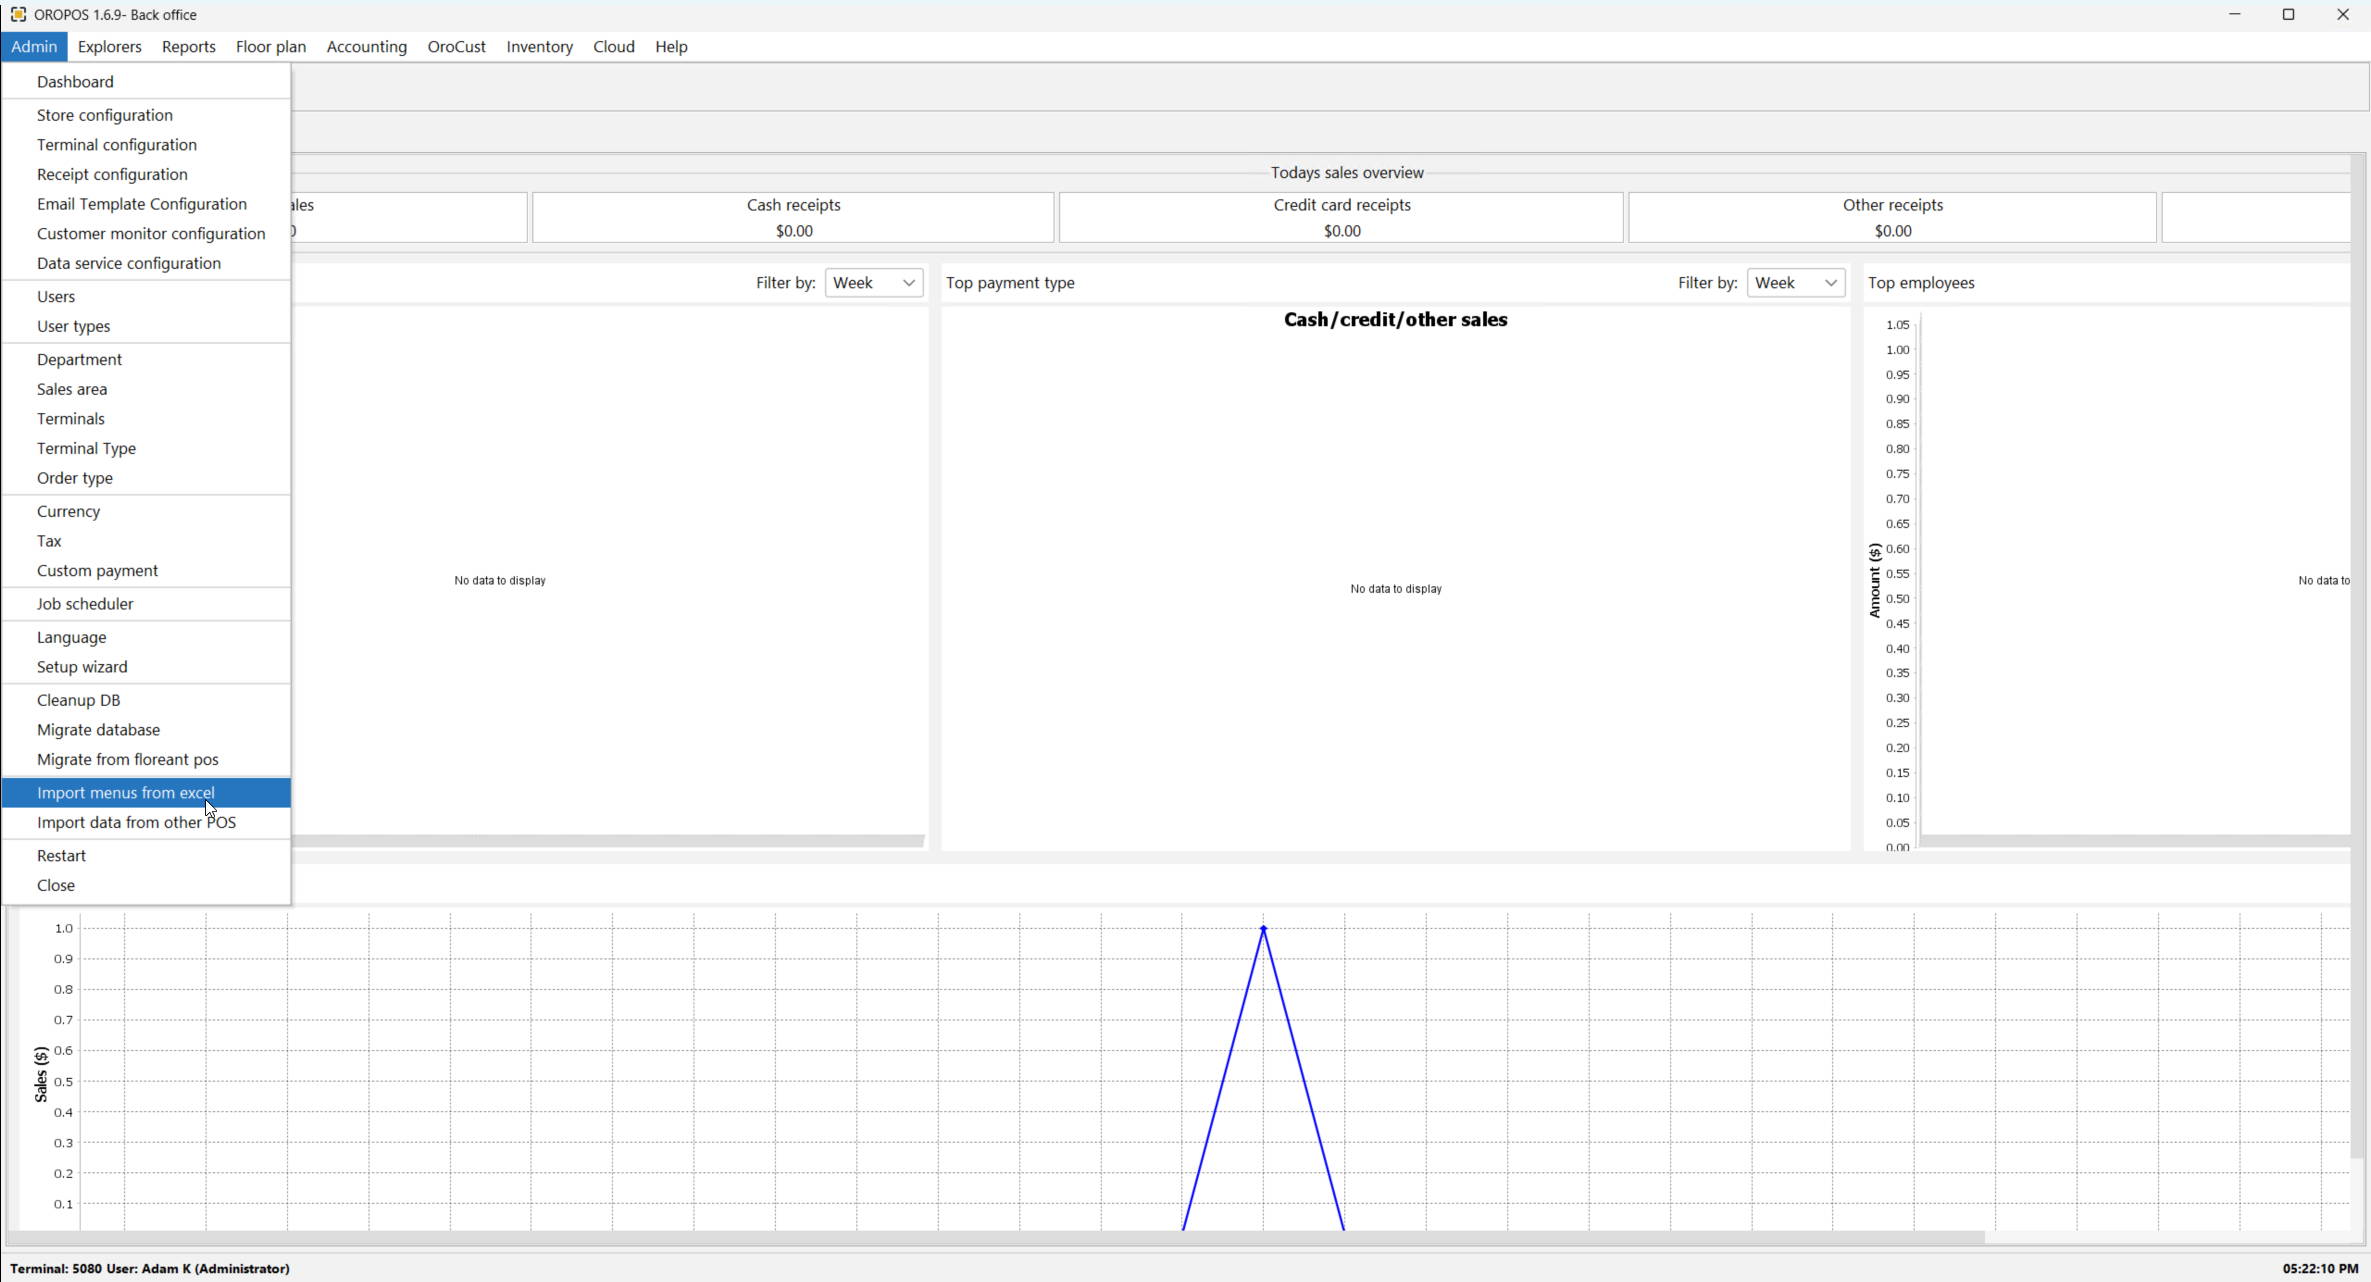Click the Top employees label
2371x1282 pixels.
[1921, 283]
